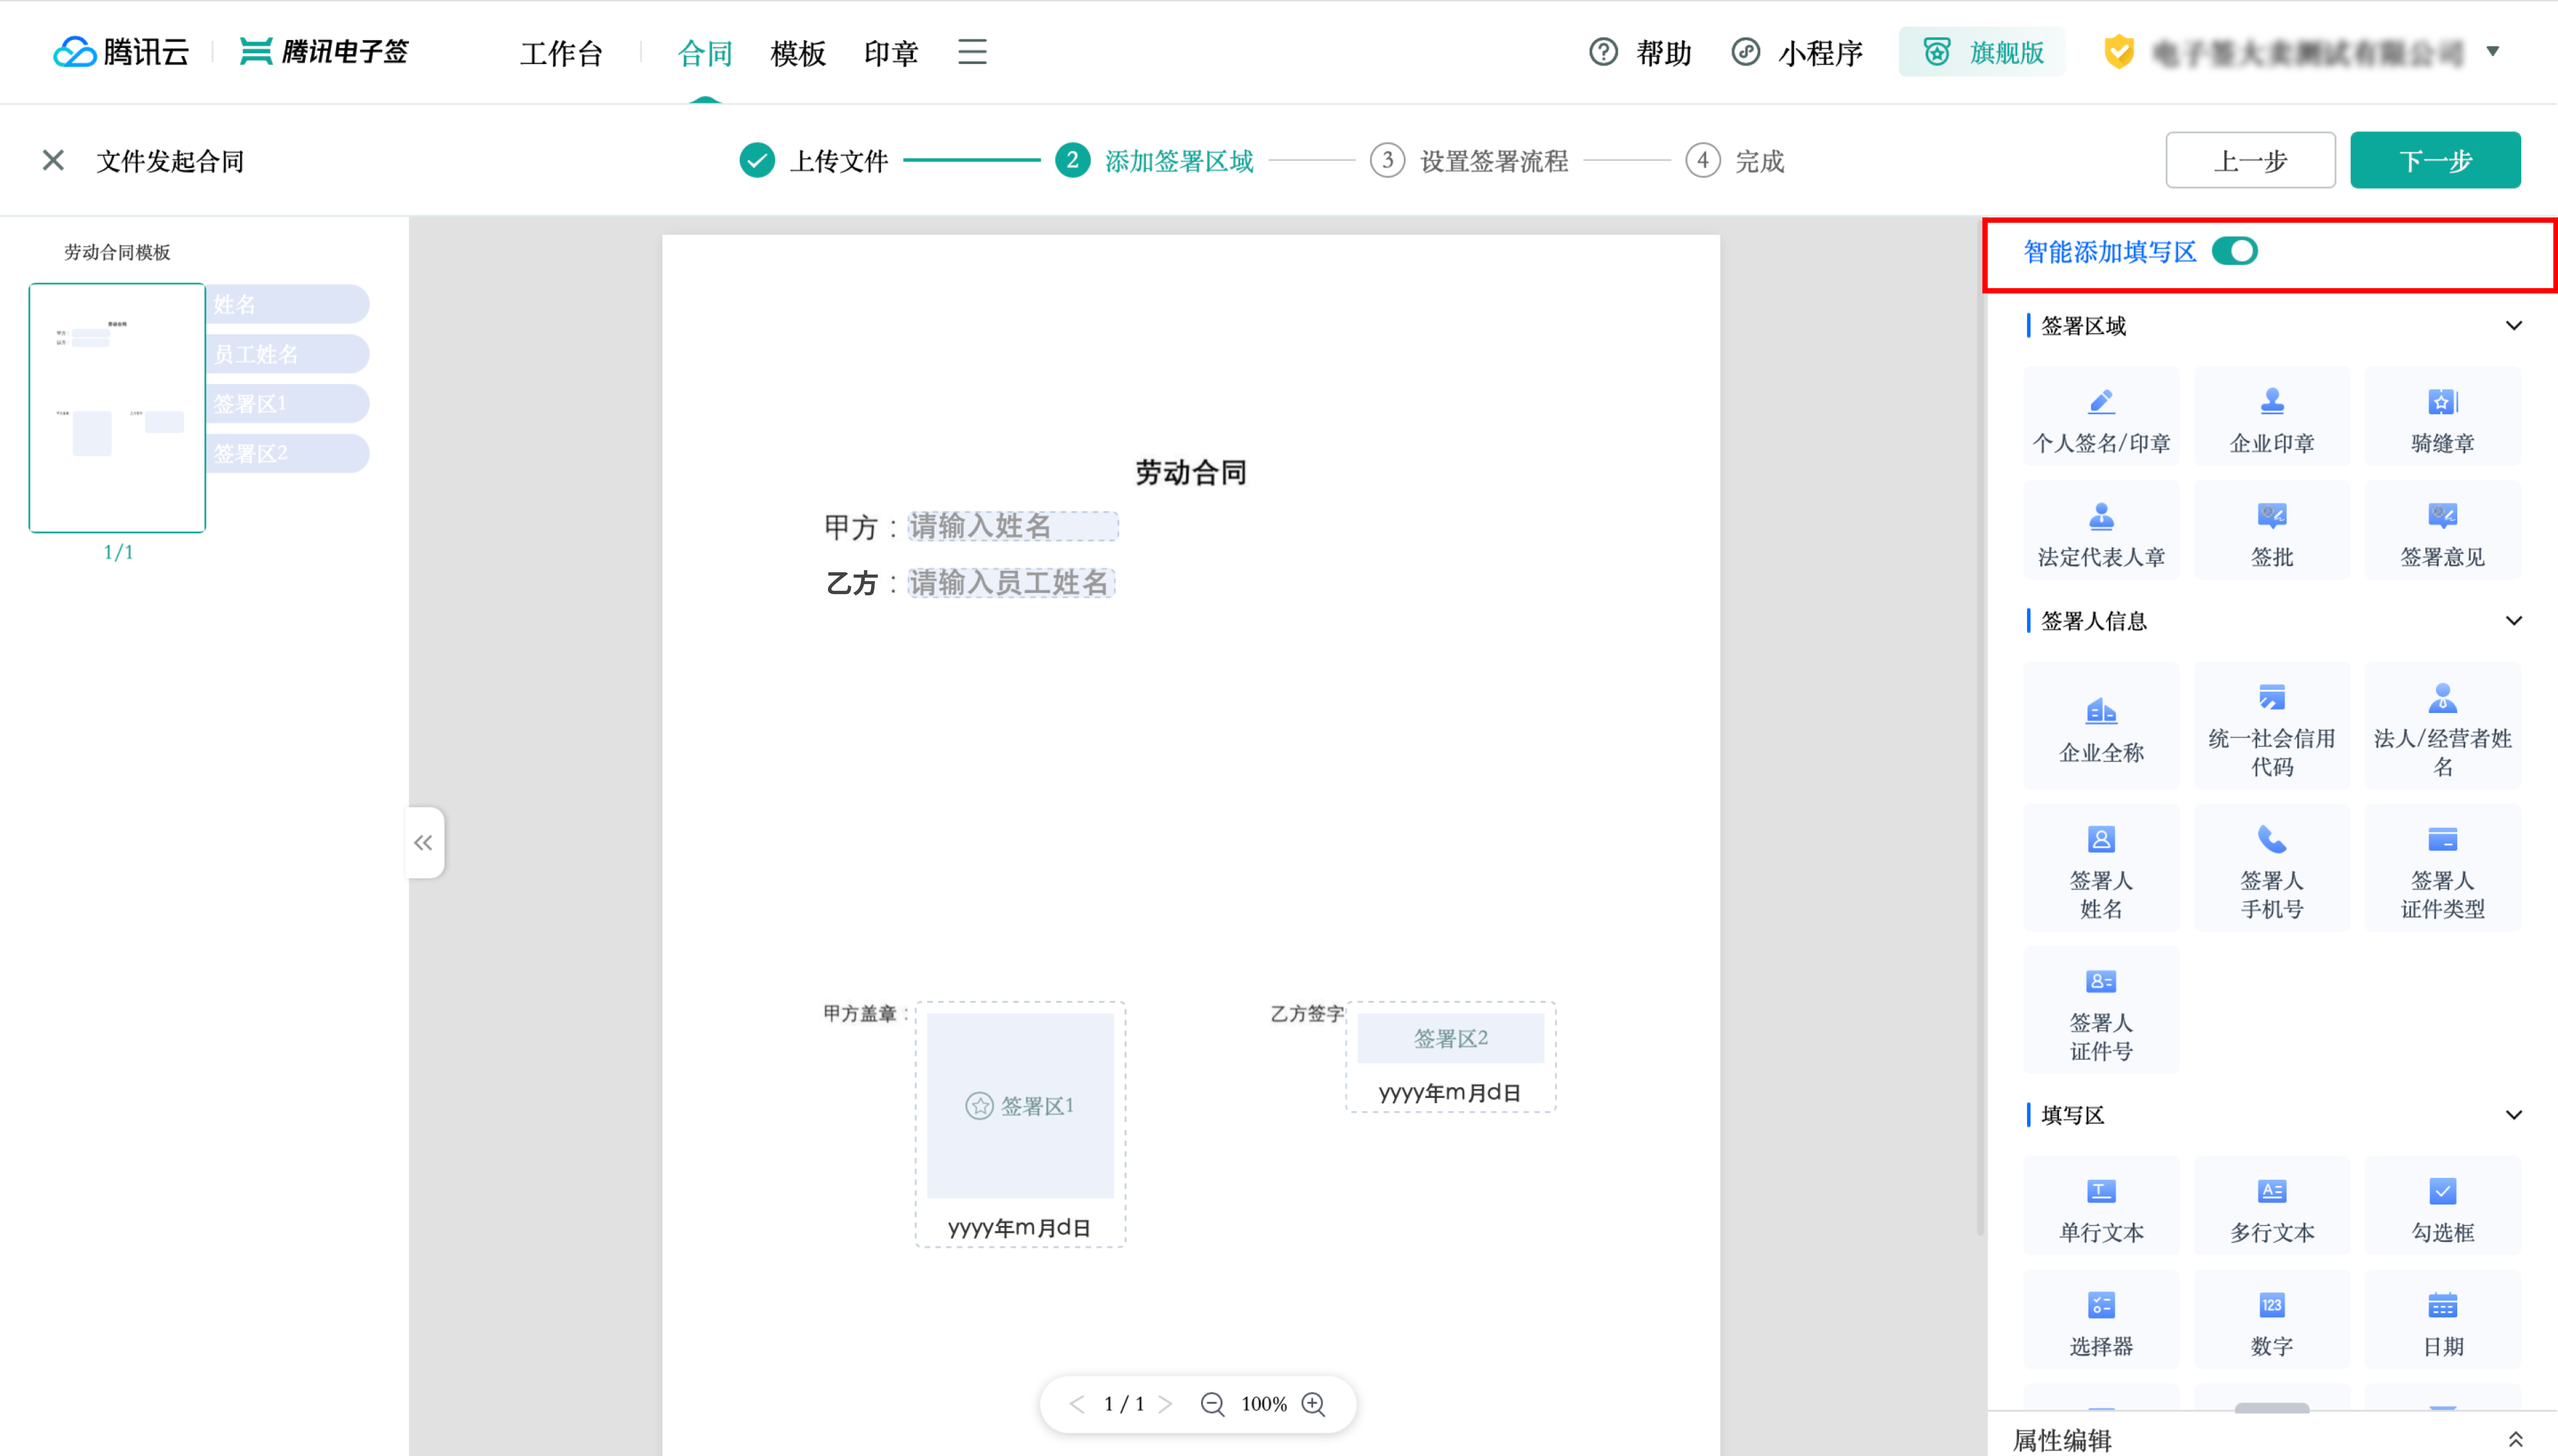Open the hamburger more-menu in navbar
Viewport: 2558px width, 1456px height.
972,52
